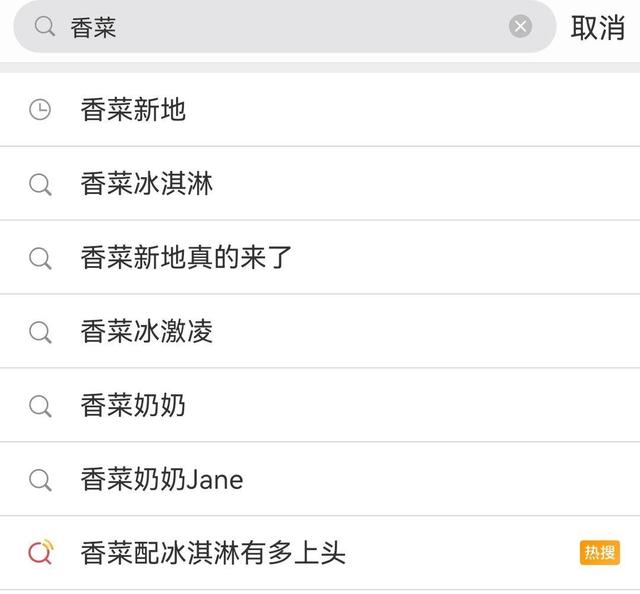The image size is (640, 594).
Task: Click the magnifier icon in search bar
Action: 44,27
